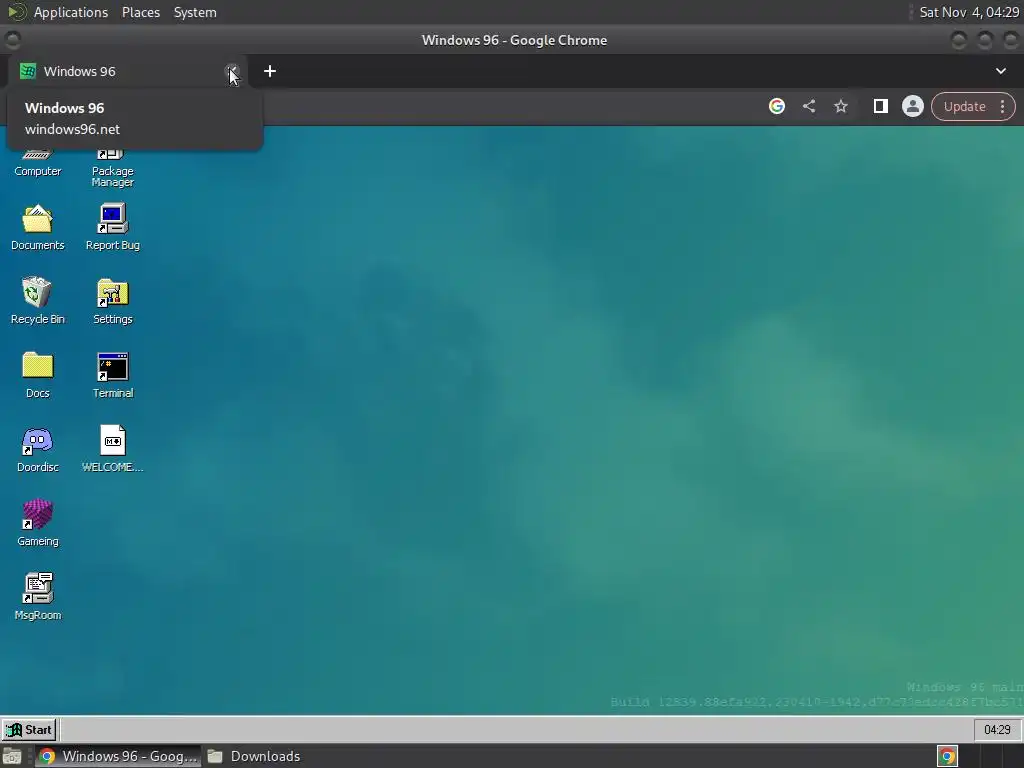Select the Computer desktop icon
This screenshot has width=1024, height=768.
[37, 163]
